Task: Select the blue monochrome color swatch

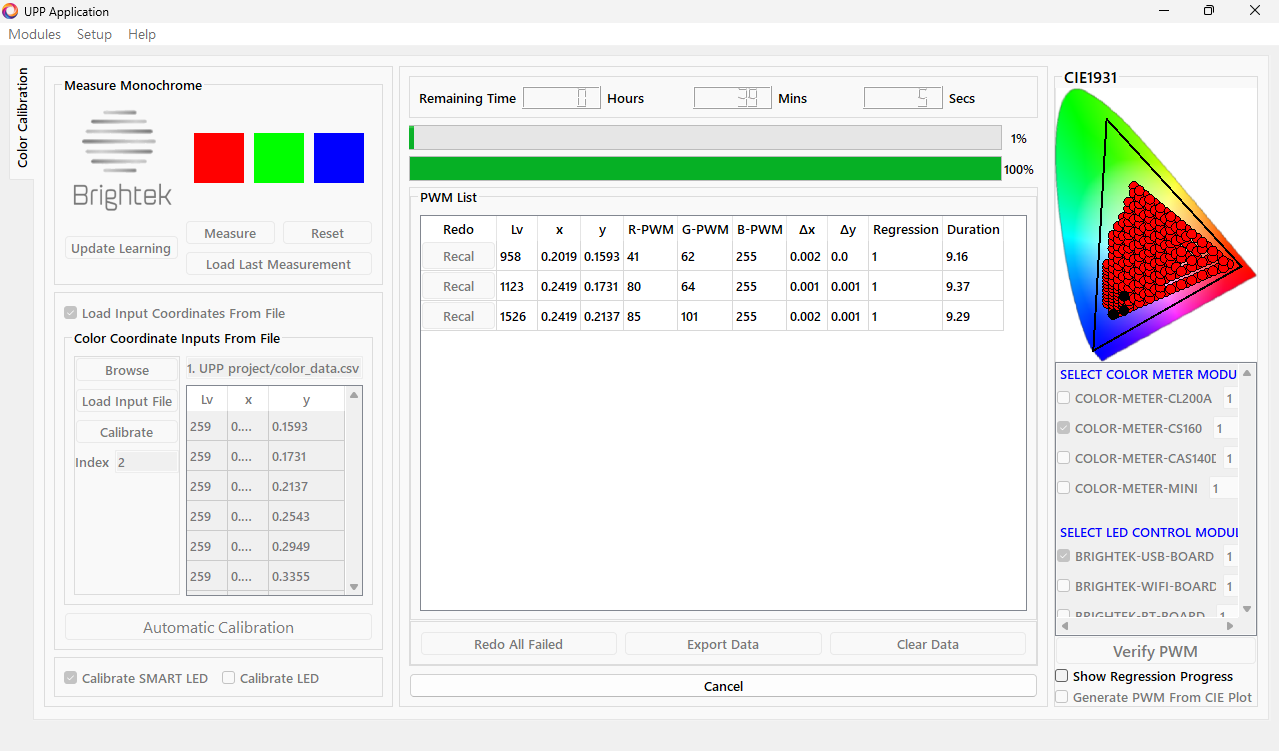Action: click(x=339, y=158)
